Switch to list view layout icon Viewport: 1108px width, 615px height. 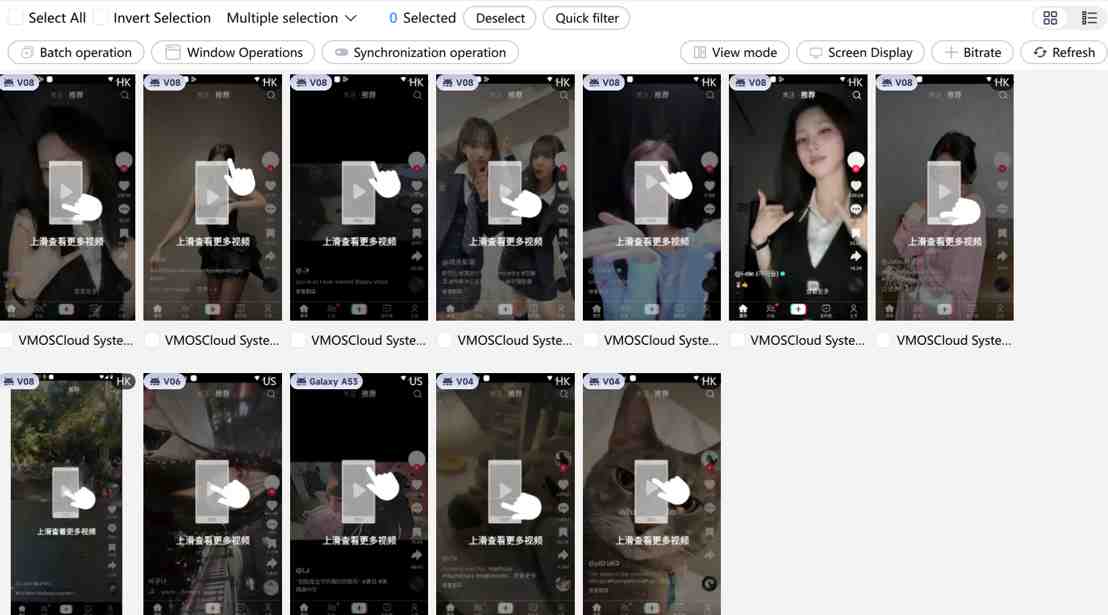[x=1089, y=18]
